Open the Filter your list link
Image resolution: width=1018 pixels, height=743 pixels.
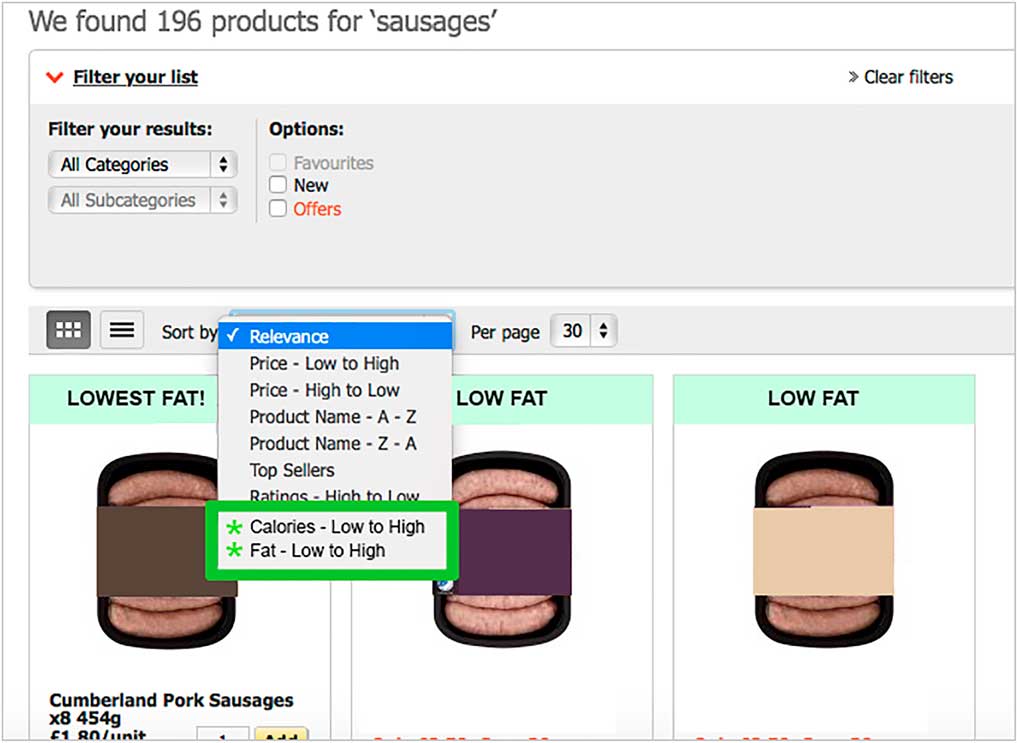click(136, 77)
